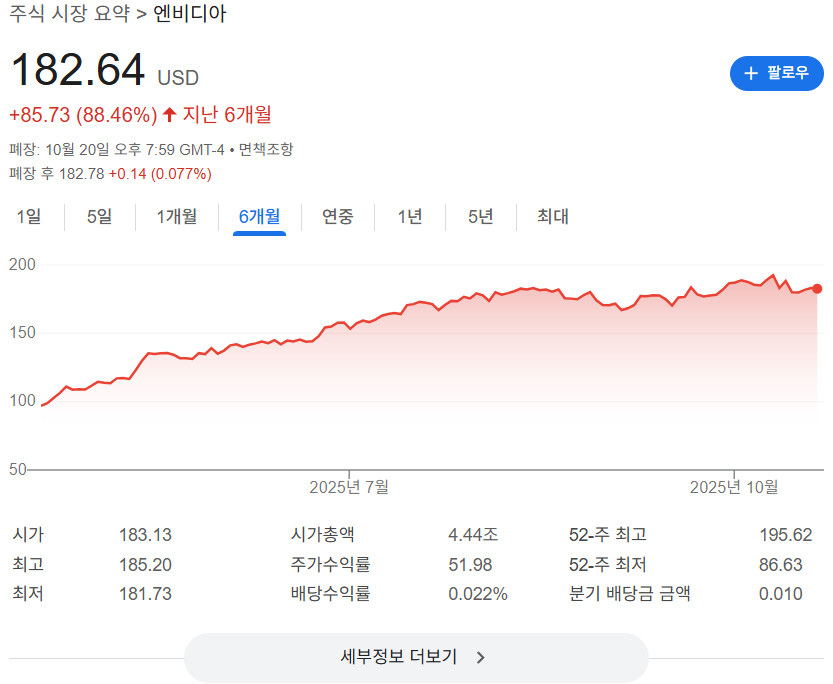Click the 시가총액 market cap label

322,535
